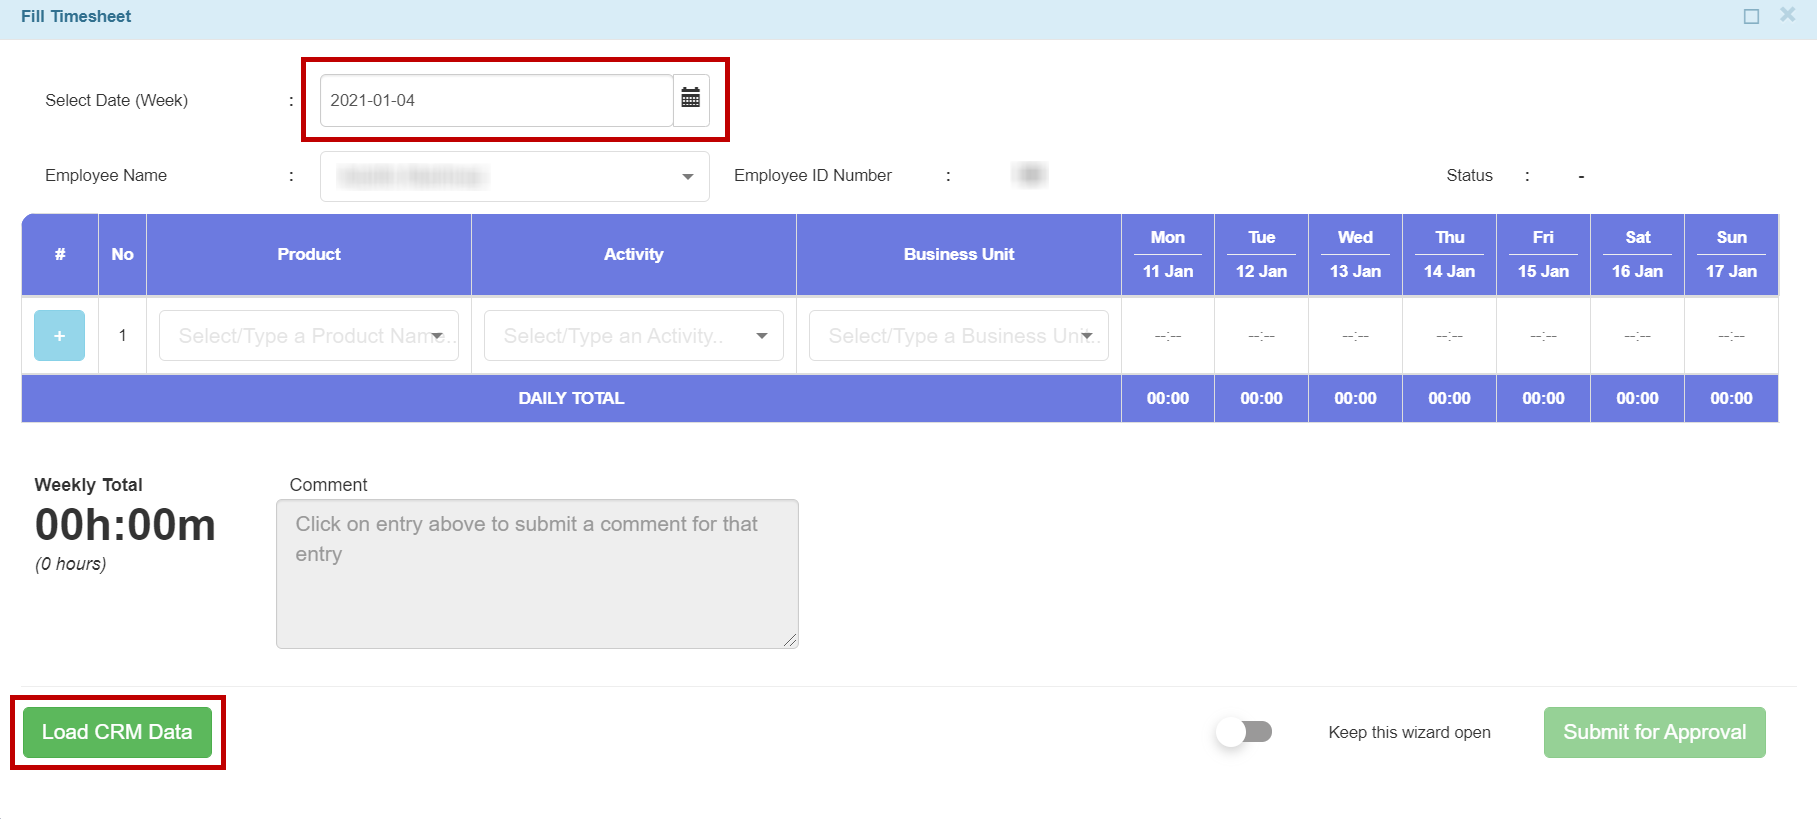Enter time in Mon 11 Jan cell
1817x819 pixels.
pyautogui.click(x=1167, y=336)
